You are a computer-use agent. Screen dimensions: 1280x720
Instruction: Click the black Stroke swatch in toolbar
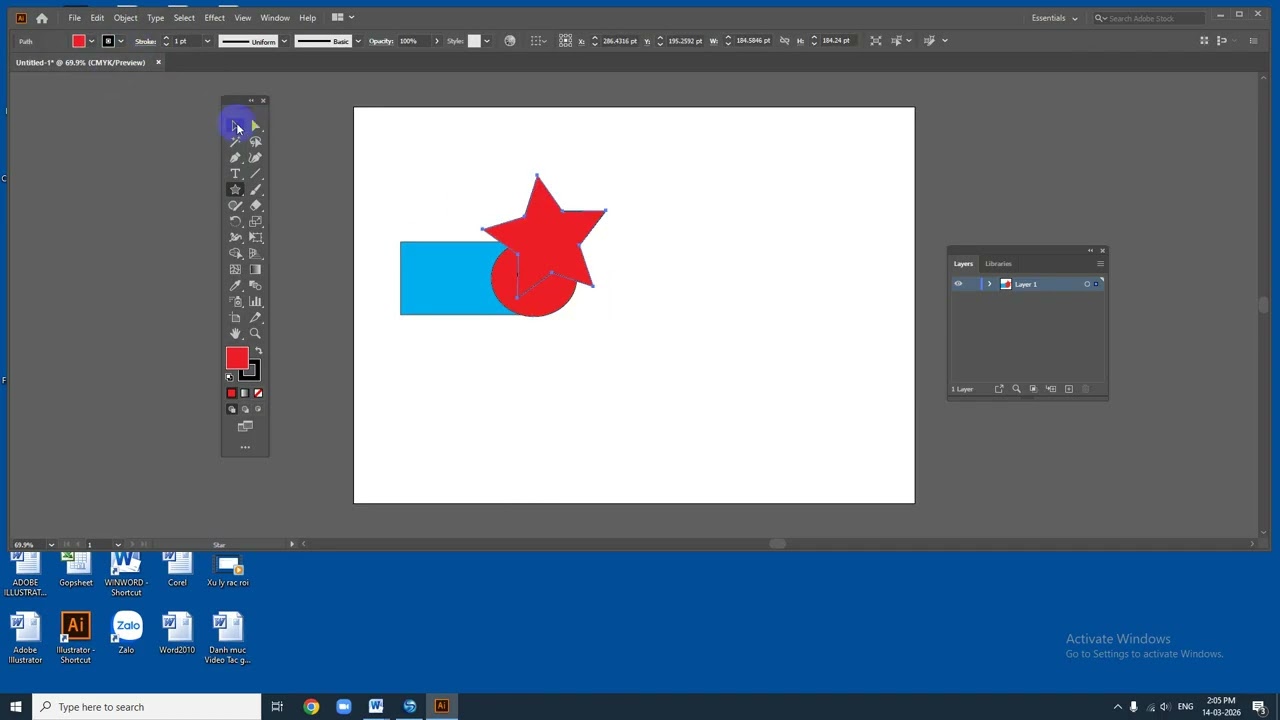(249, 371)
